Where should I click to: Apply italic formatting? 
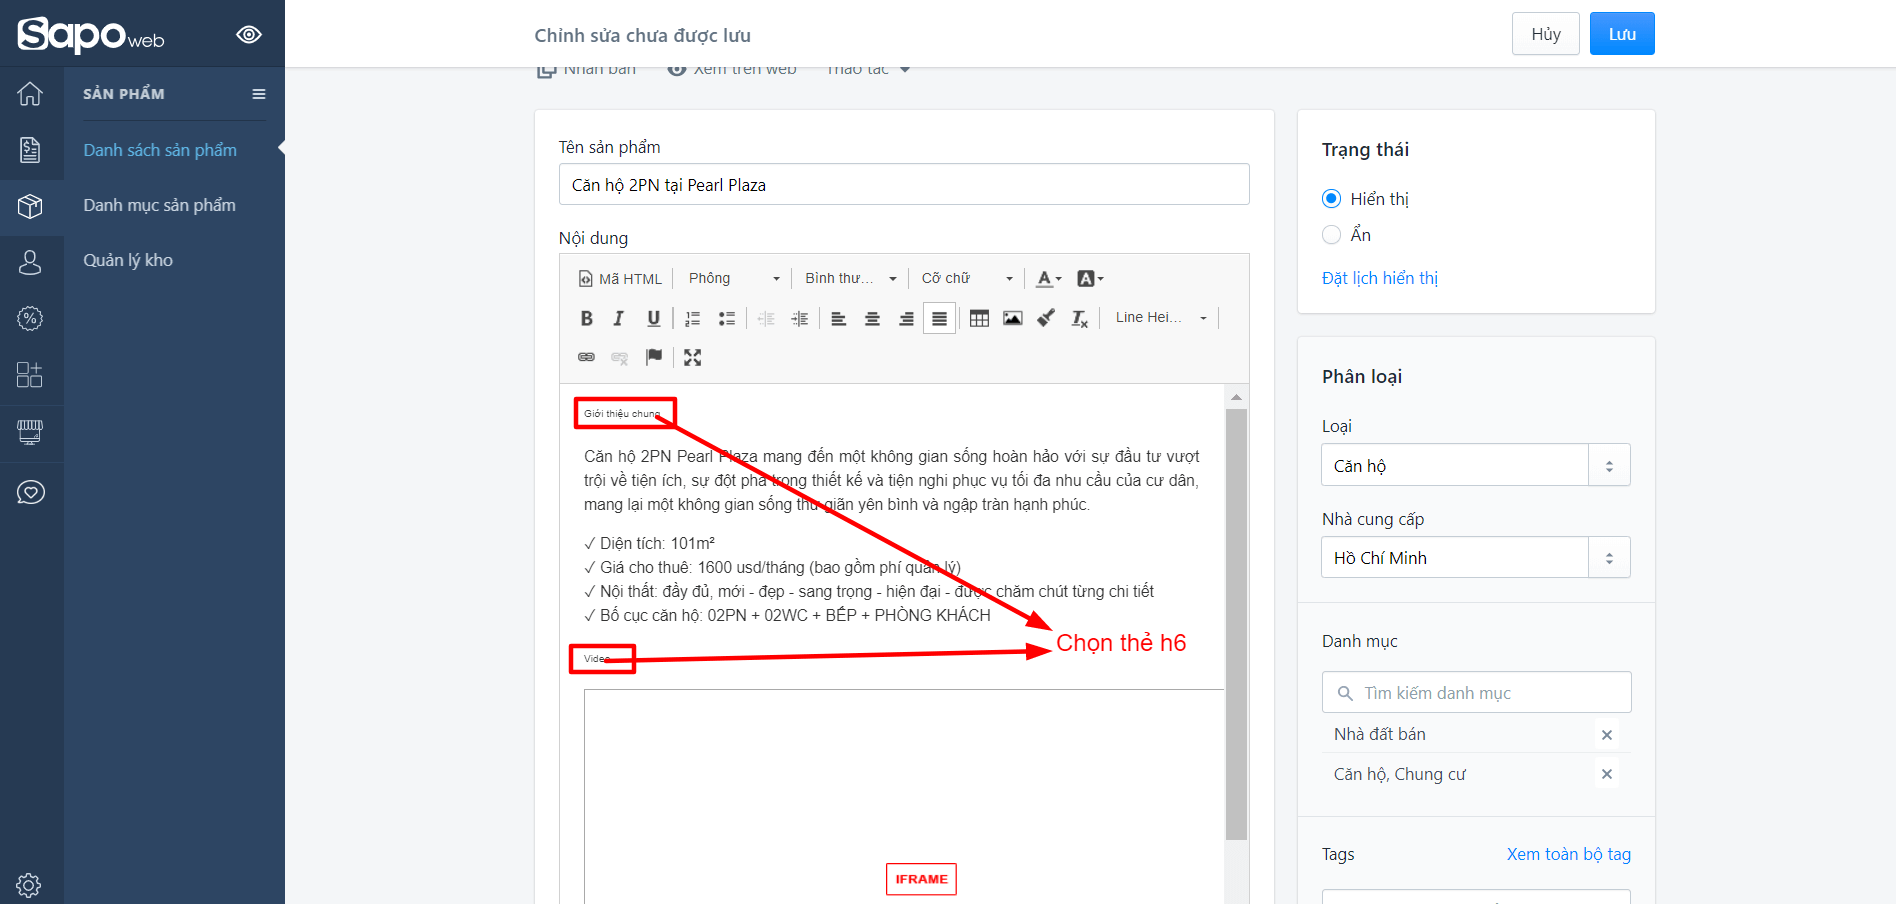point(619,318)
